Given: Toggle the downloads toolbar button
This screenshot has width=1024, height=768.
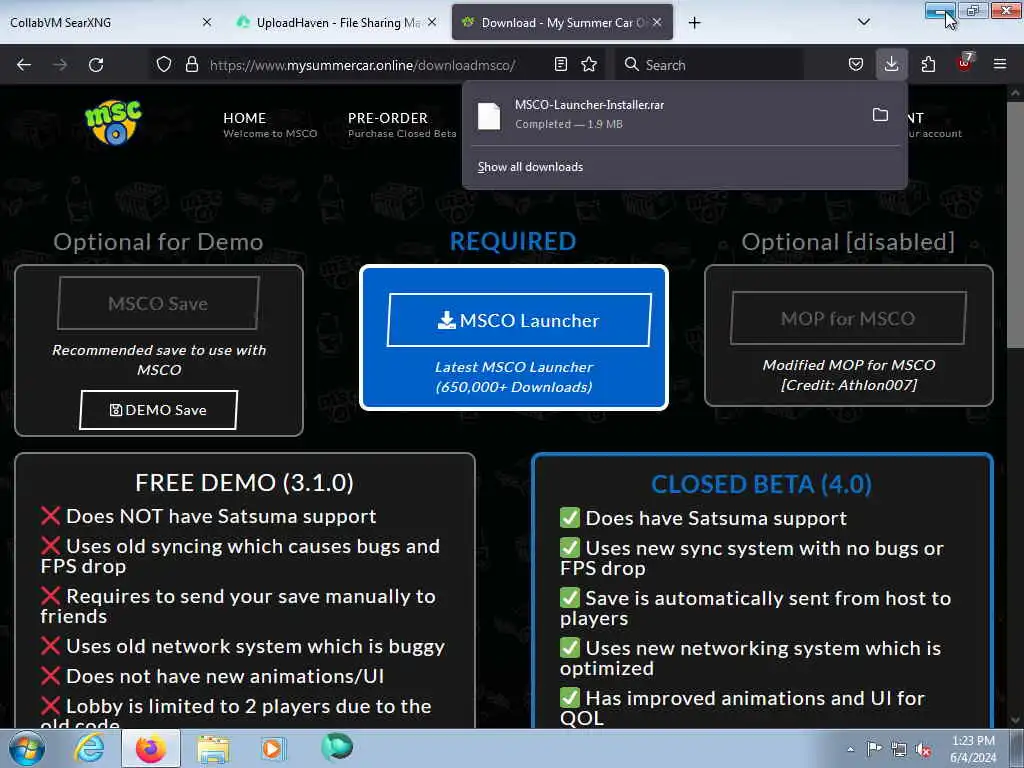Looking at the screenshot, I should (891, 65).
